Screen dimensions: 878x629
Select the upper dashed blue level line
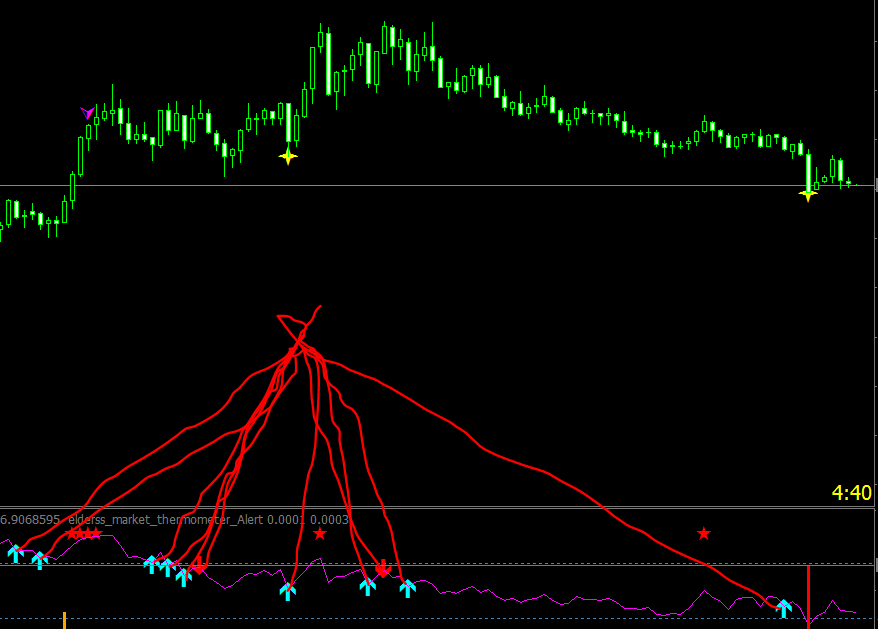click(439, 563)
